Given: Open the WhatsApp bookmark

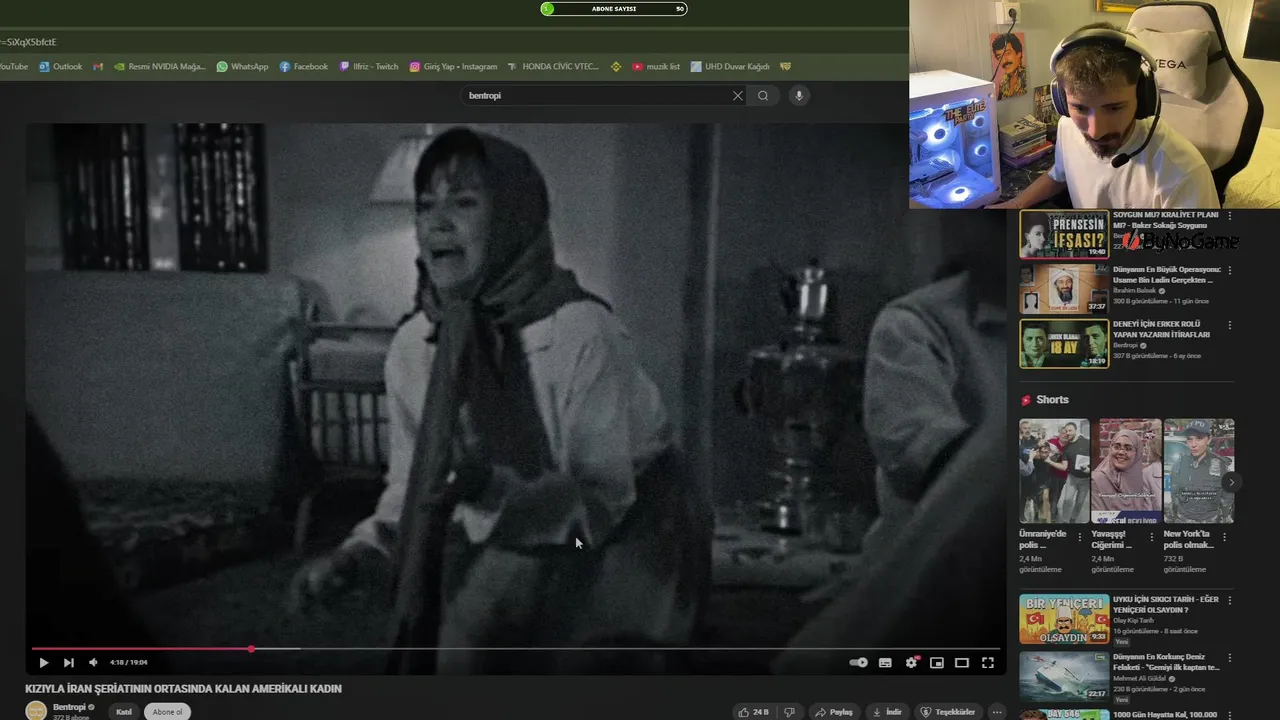Looking at the screenshot, I should click(x=243, y=67).
